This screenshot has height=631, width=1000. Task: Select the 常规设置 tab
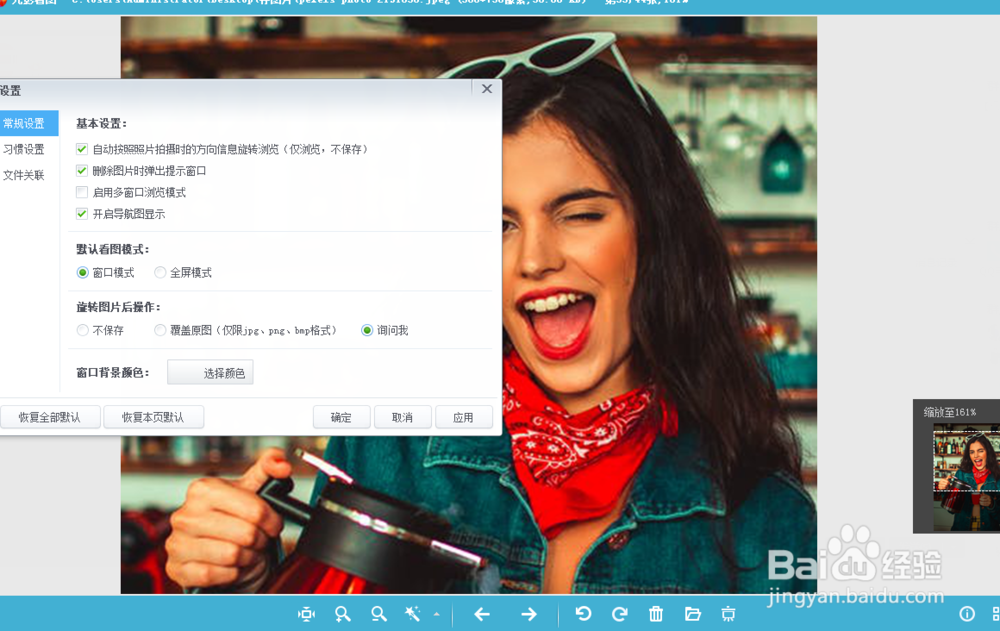[29, 123]
